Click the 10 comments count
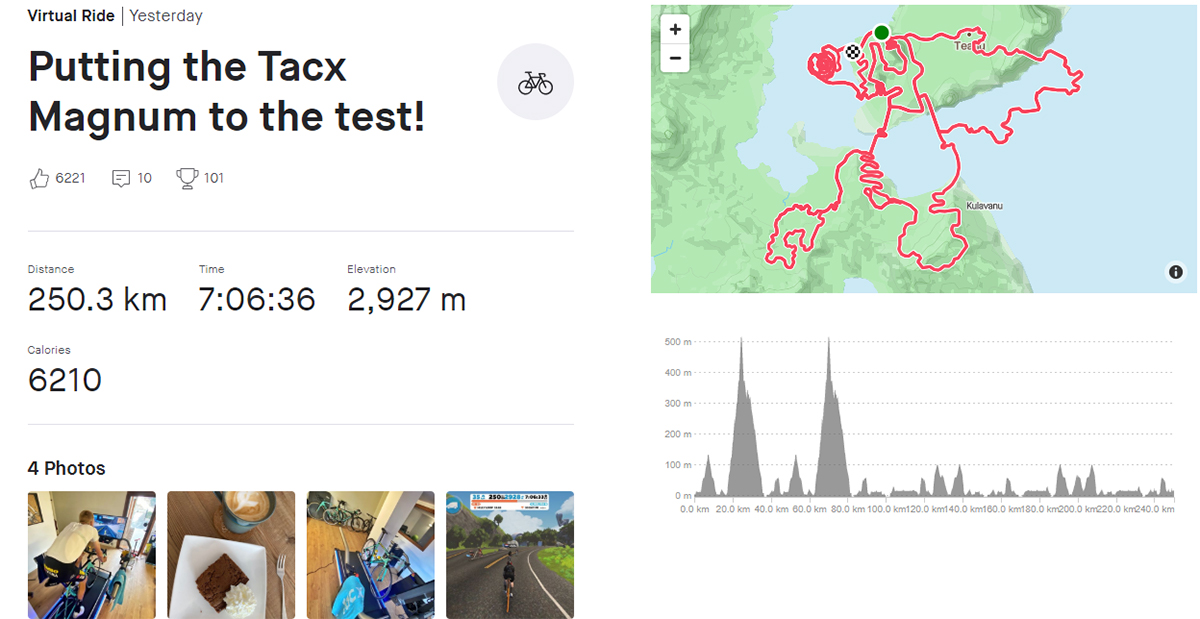 pyautogui.click(x=145, y=179)
